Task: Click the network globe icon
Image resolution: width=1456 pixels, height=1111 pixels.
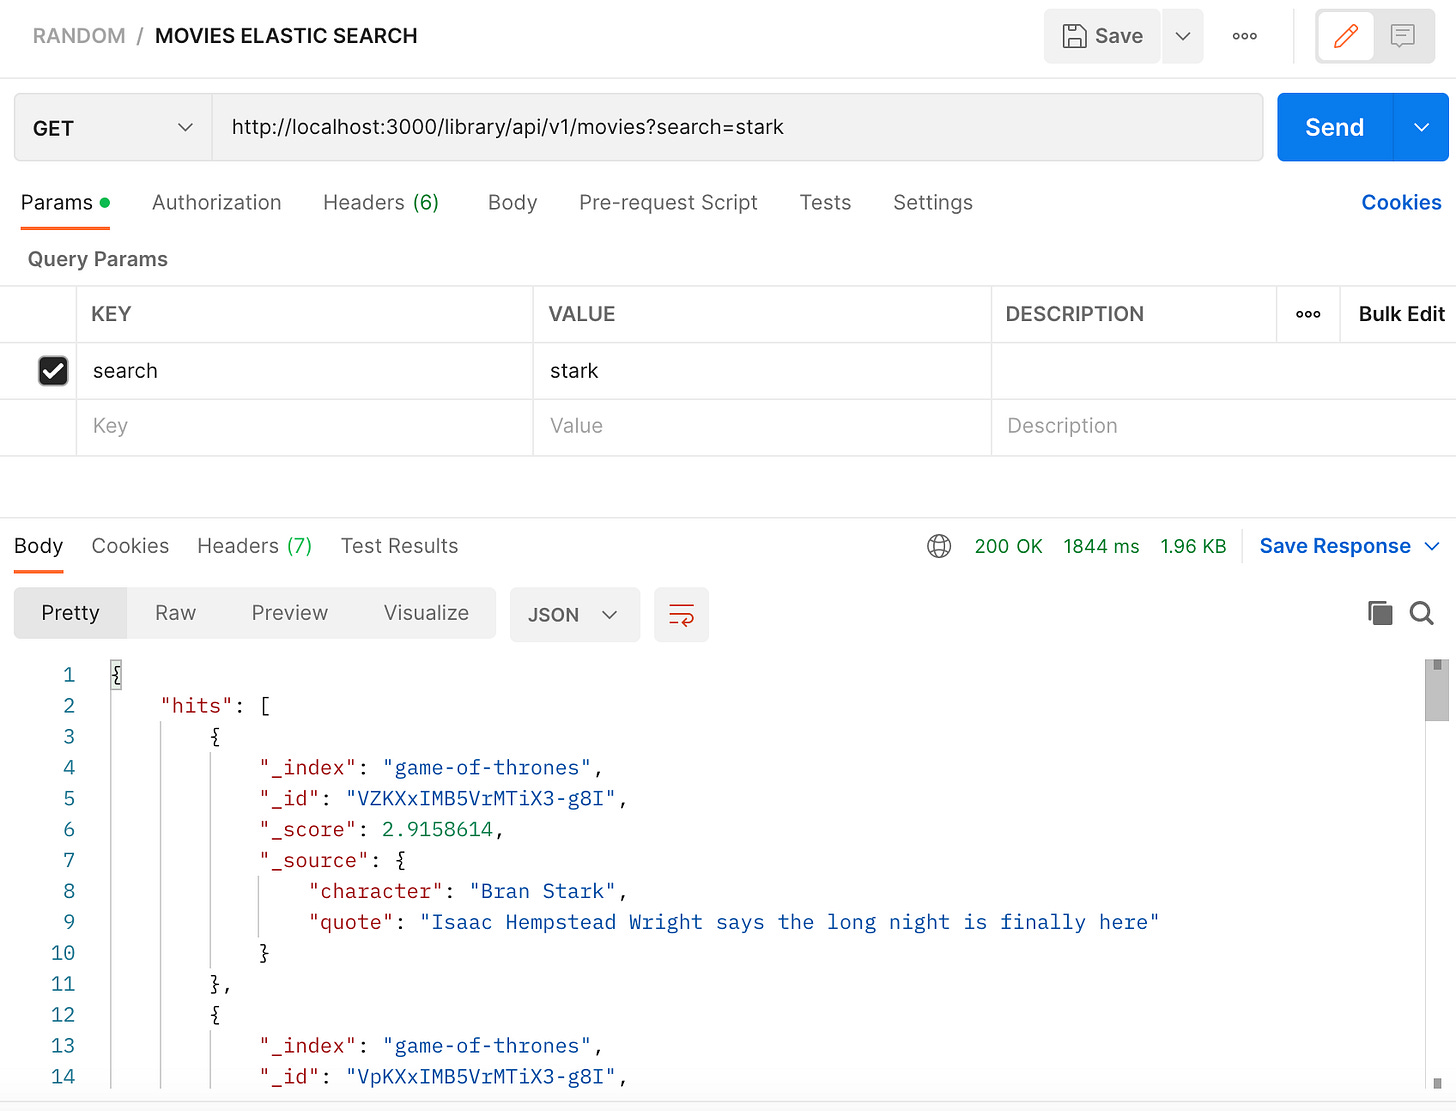Action: coord(939,547)
